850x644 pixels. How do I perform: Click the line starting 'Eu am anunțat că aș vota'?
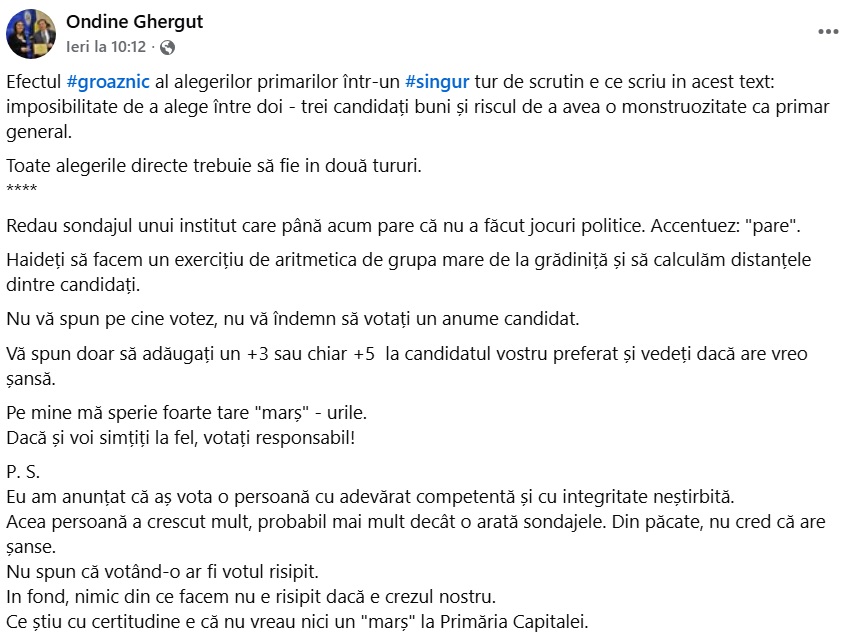369,497
